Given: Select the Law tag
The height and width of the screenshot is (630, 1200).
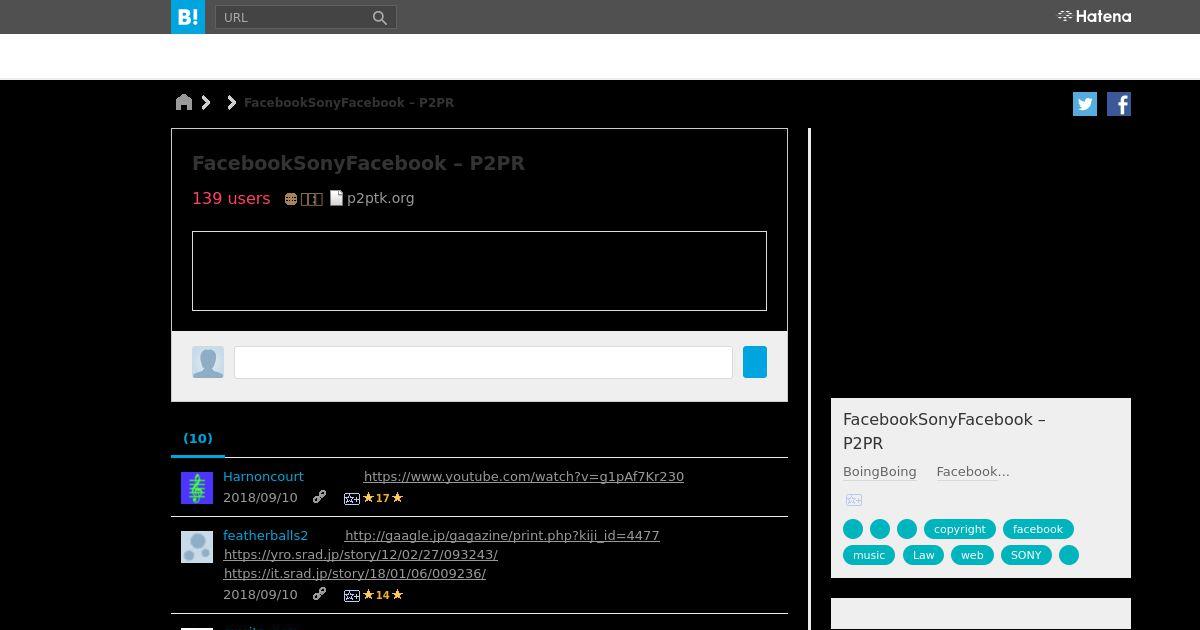Looking at the screenshot, I should tap(924, 555).
